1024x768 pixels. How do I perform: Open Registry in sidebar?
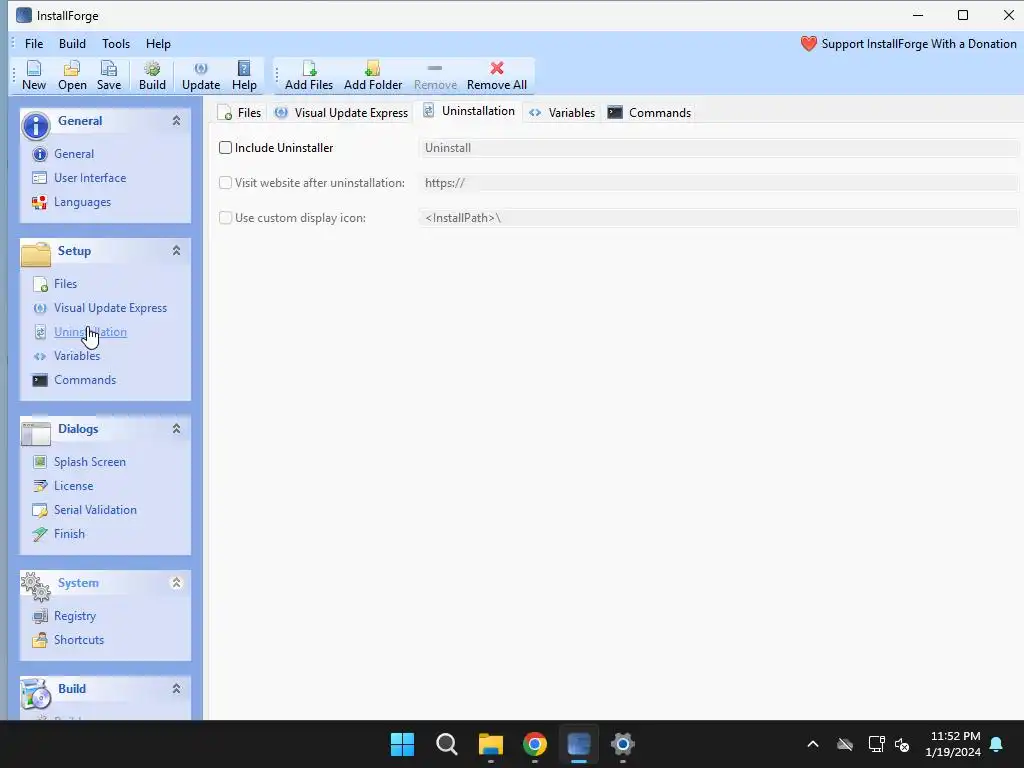click(74, 616)
